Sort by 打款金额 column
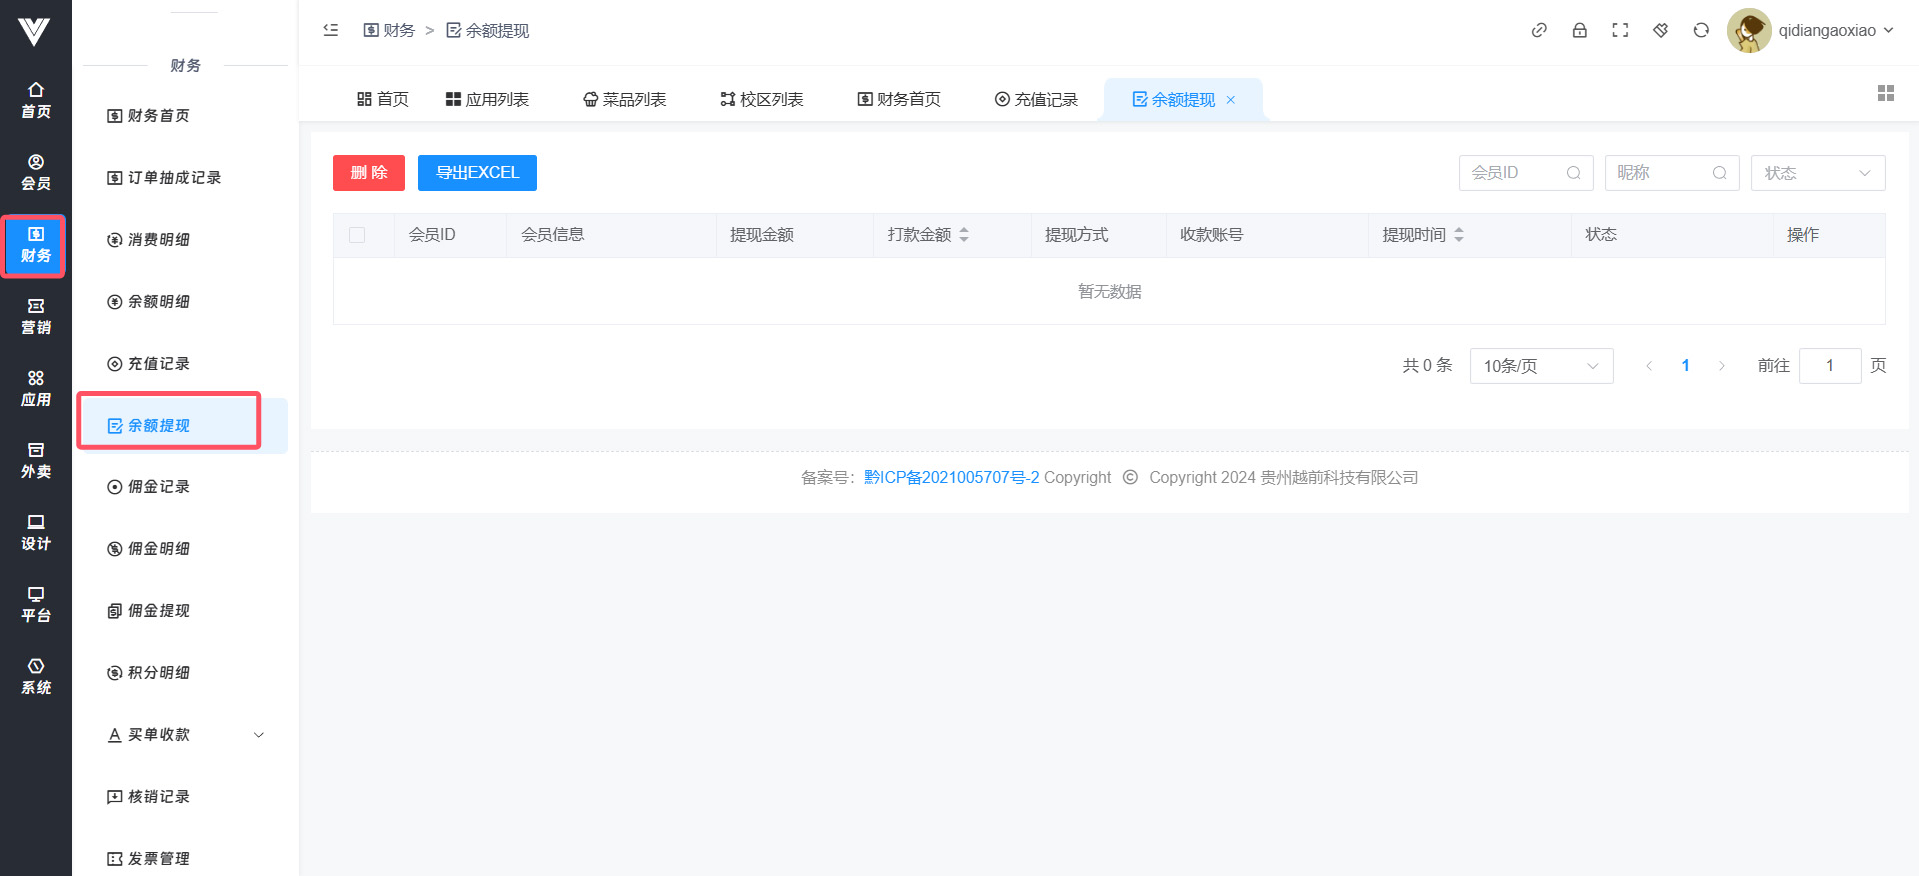This screenshot has height=876, width=1919. [963, 235]
